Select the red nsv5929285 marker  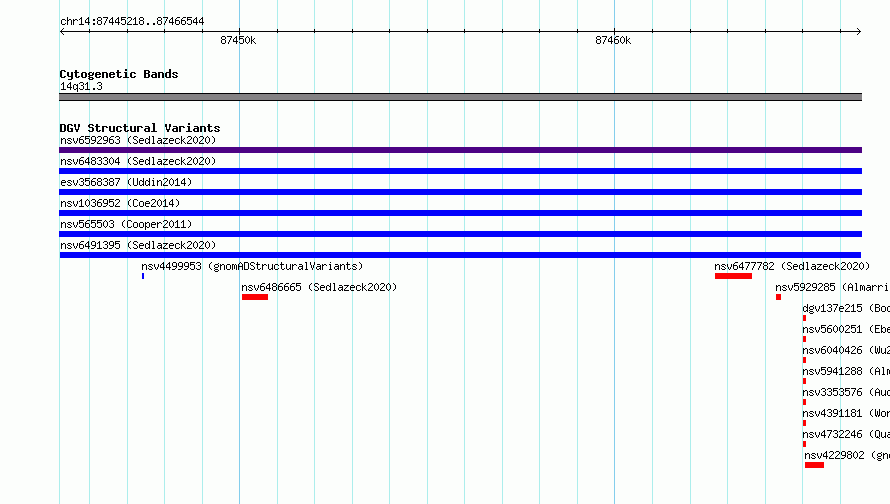click(x=778, y=297)
